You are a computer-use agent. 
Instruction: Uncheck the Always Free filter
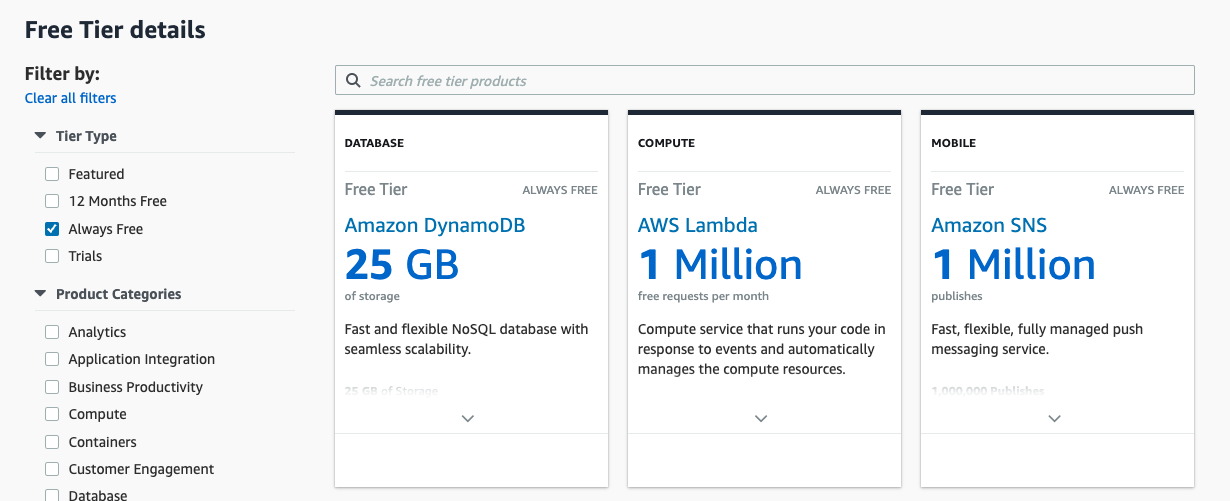(52, 229)
